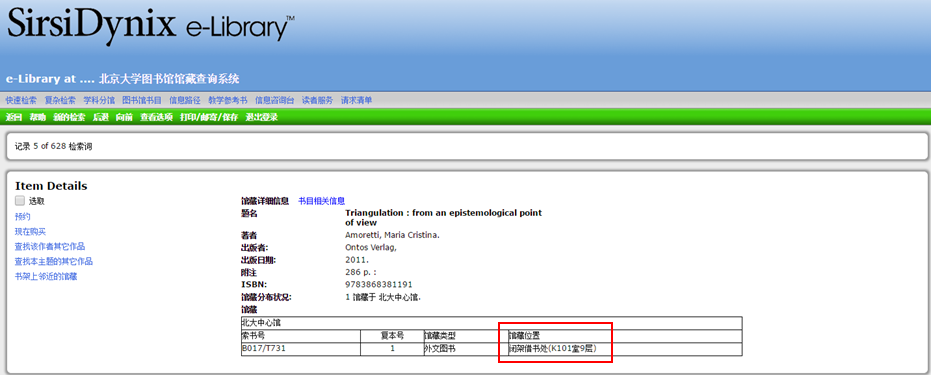This screenshot has height=375, width=931.
Task: Start 新的检索 new search
Action: click(x=69, y=117)
